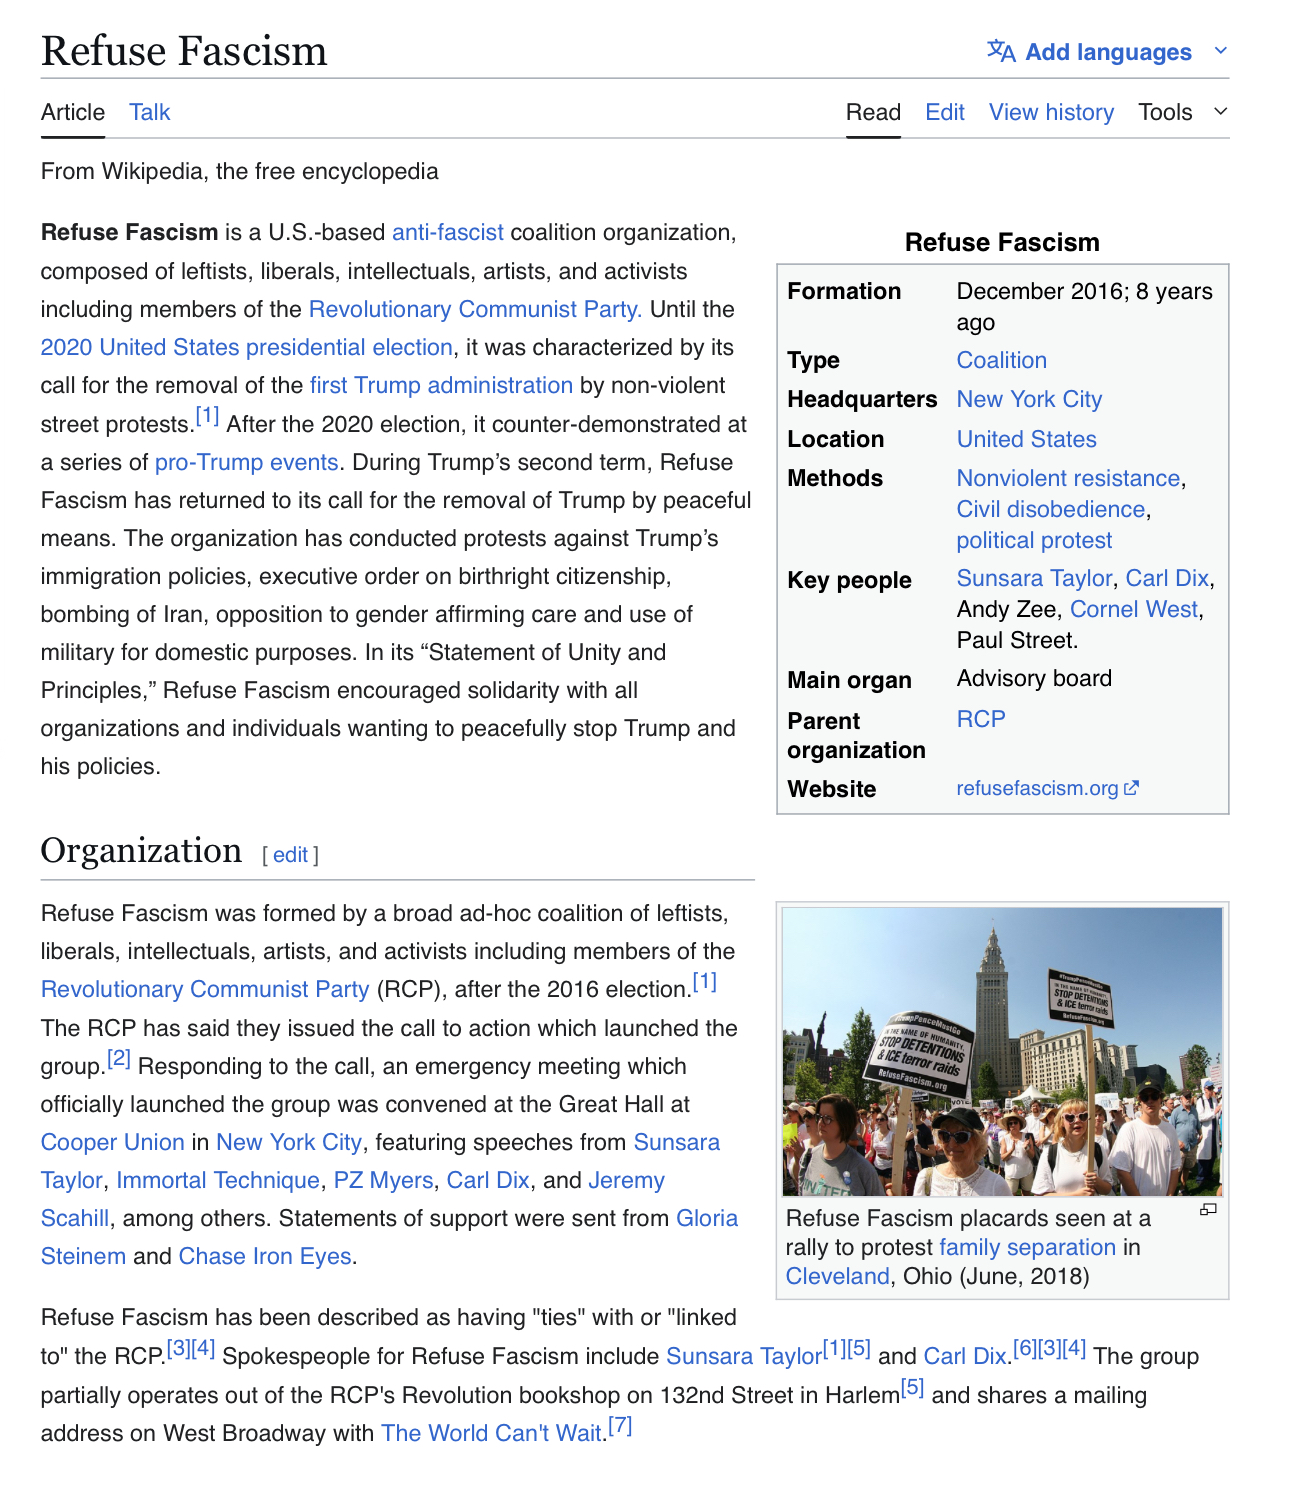Click citation [1] after 2016 election
This screenshot has width=1294, height=1488.
(x=705, y=981)
